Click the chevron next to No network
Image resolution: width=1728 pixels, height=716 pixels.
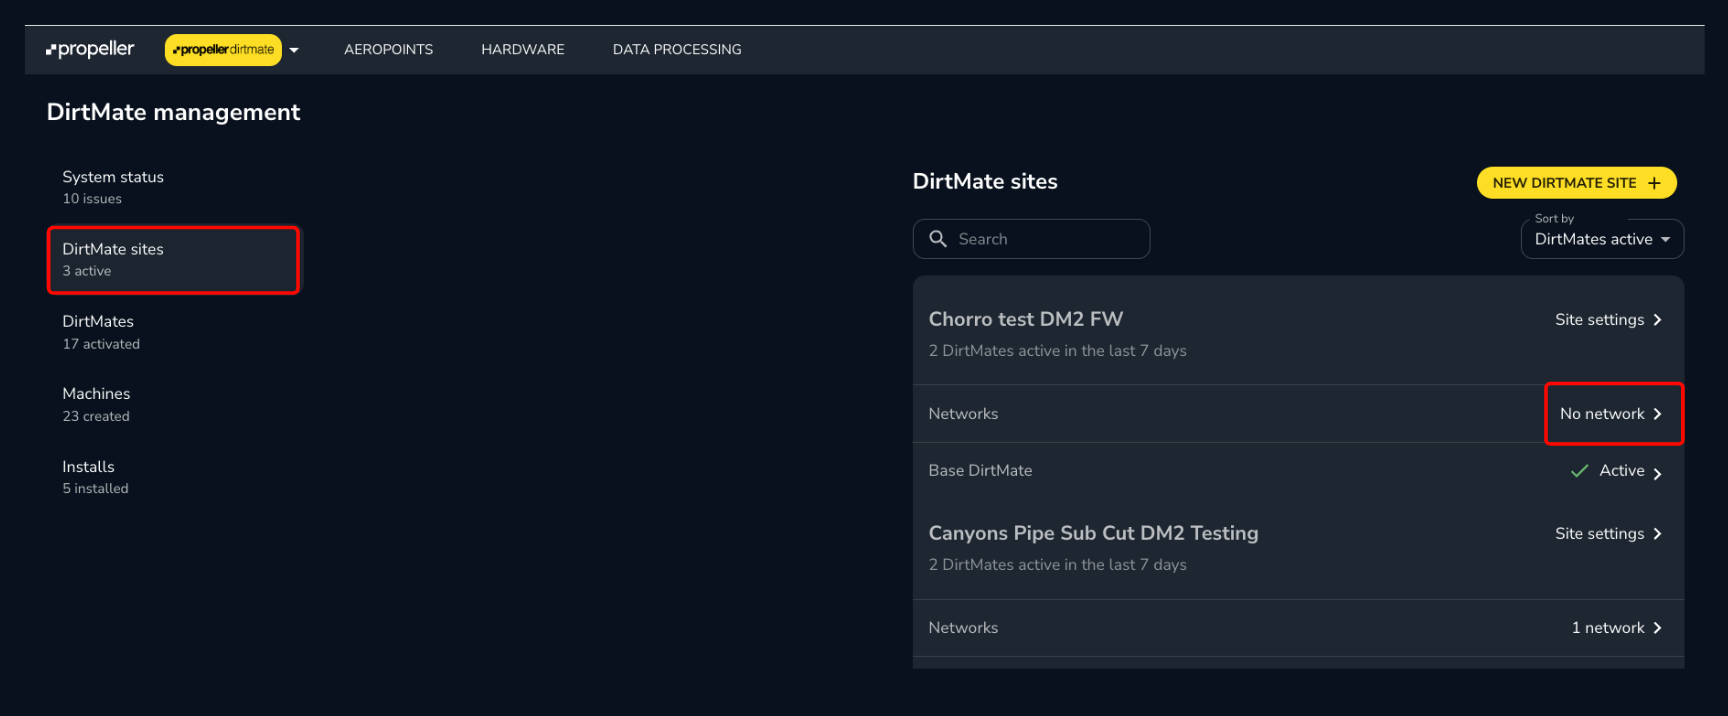pos(1657,414)
